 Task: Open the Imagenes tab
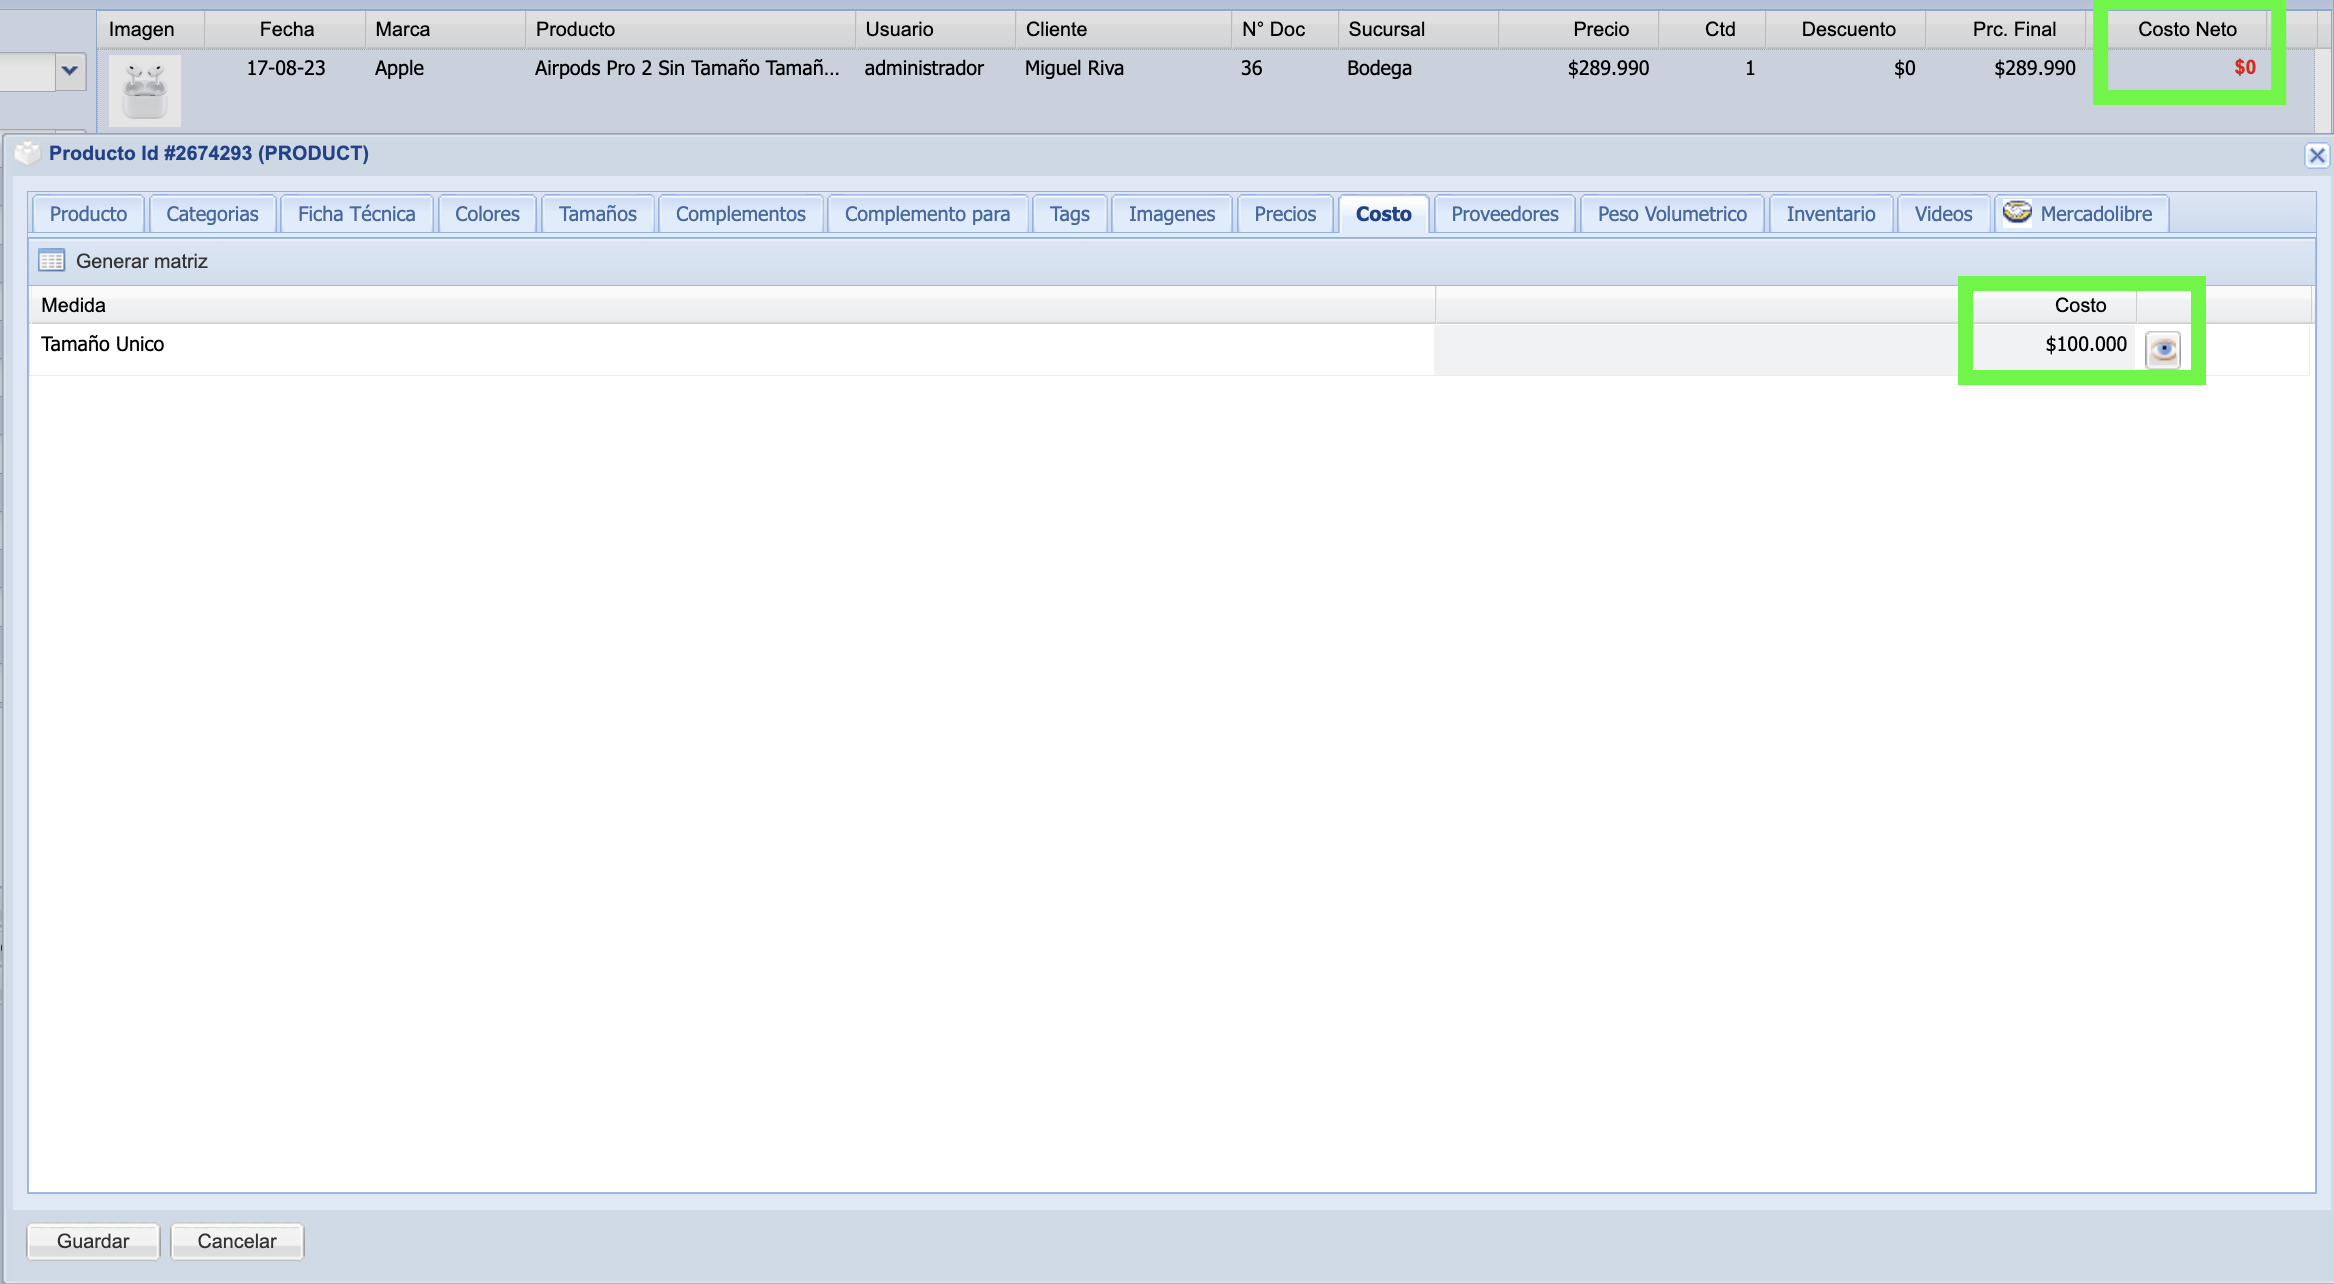(x=1171, y=214)
